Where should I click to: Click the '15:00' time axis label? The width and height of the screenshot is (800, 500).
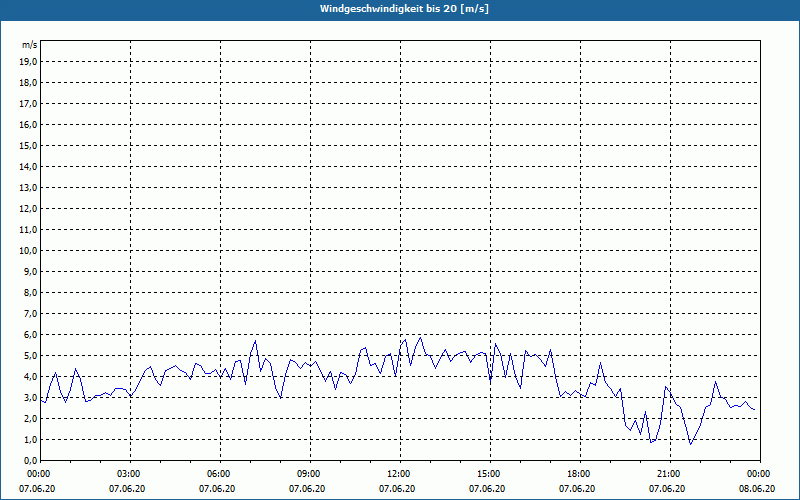click(490, 474)
